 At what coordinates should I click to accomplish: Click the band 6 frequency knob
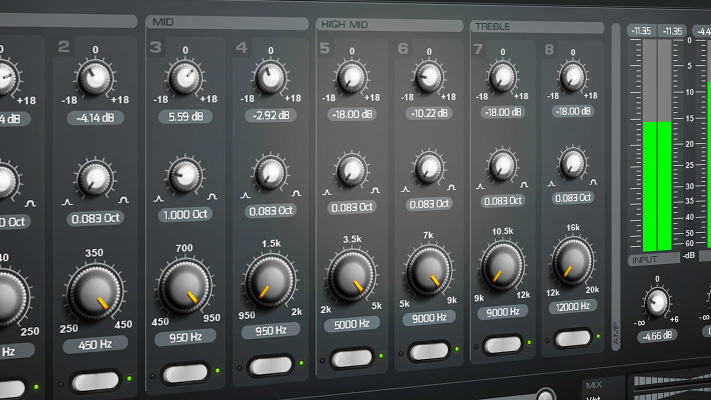(430, 270)
